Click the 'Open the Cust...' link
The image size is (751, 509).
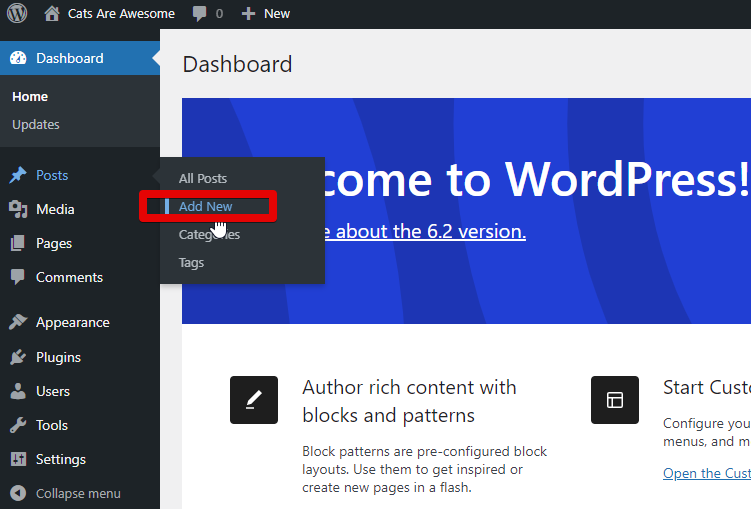tap(707, 473)
